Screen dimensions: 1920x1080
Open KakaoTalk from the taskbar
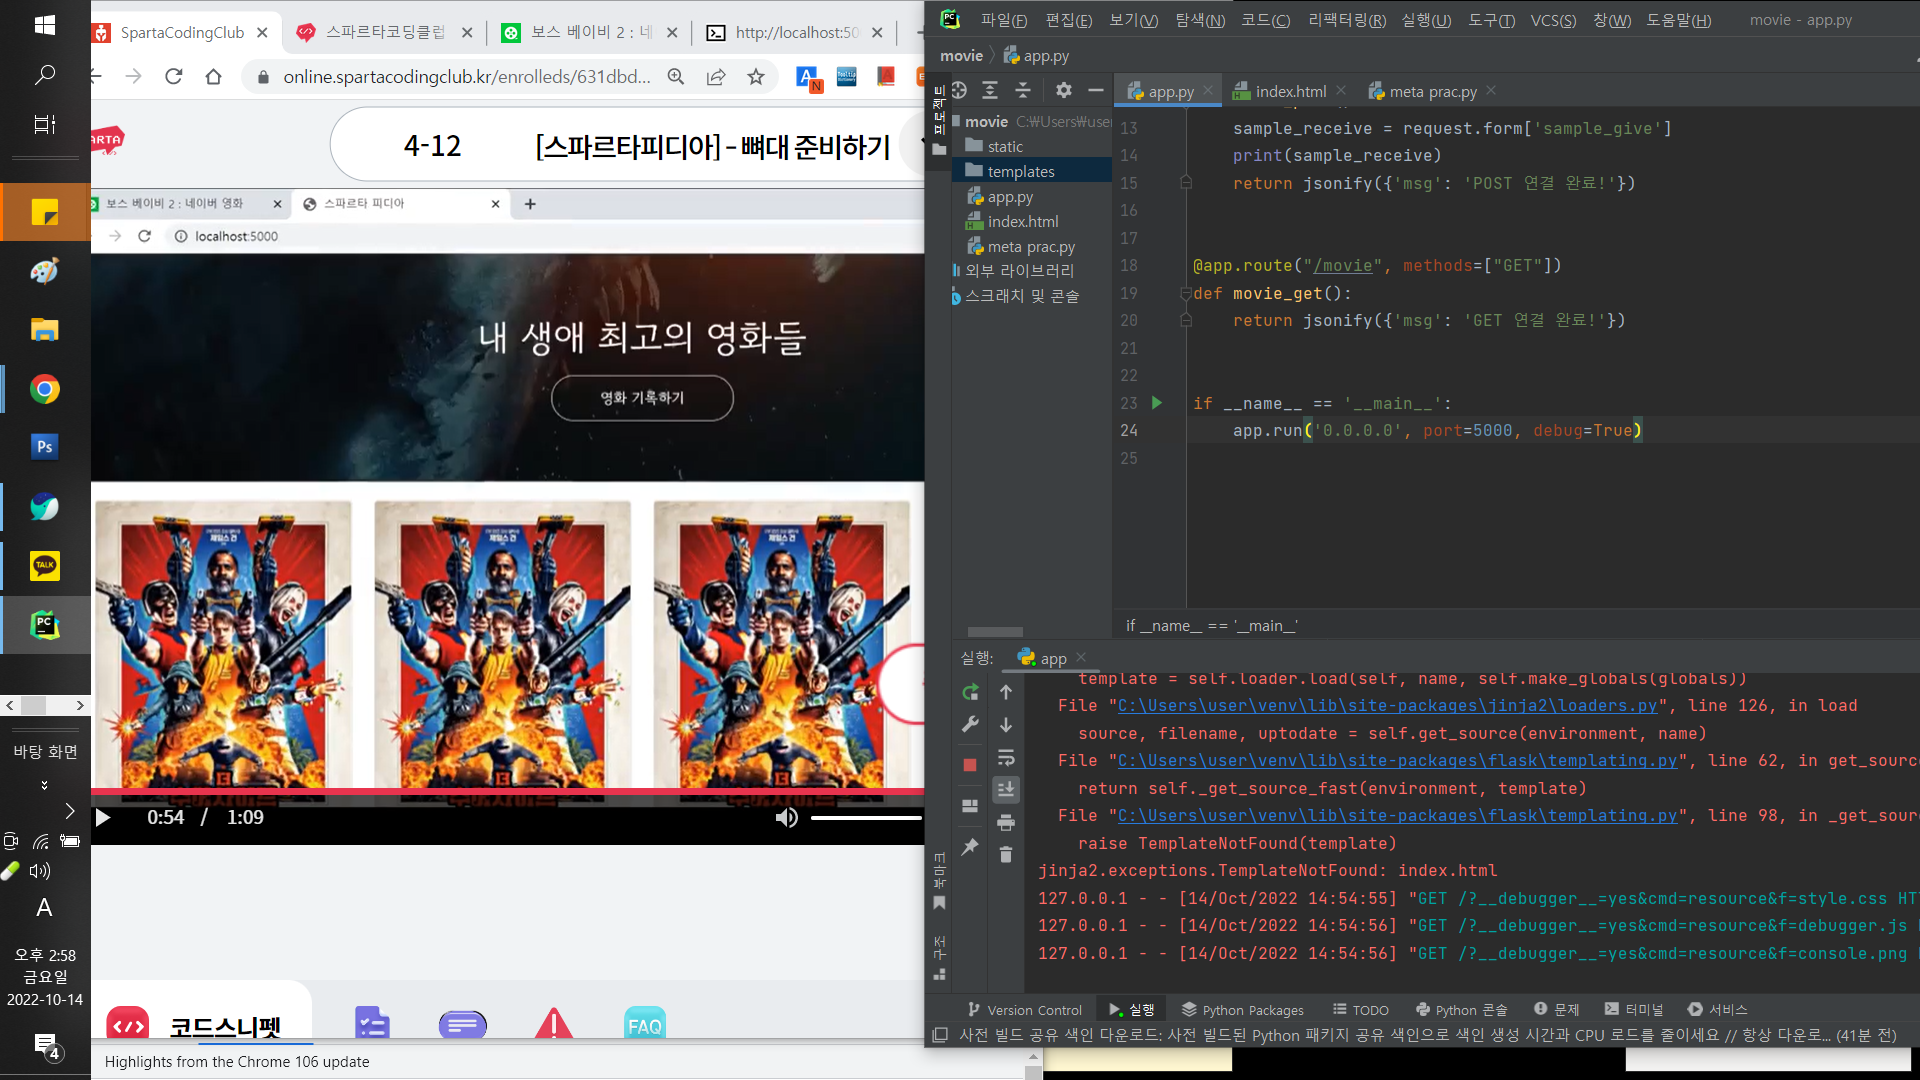(45, 566)
